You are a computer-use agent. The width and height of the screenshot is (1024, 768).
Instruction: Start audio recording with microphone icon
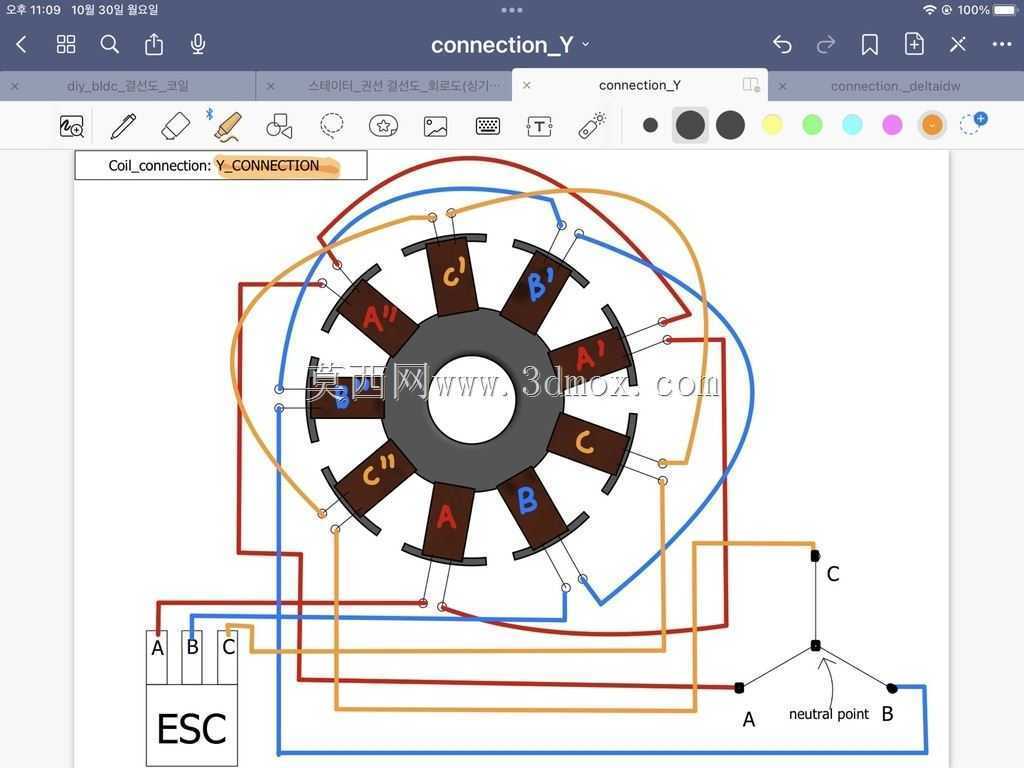(198, 44)
